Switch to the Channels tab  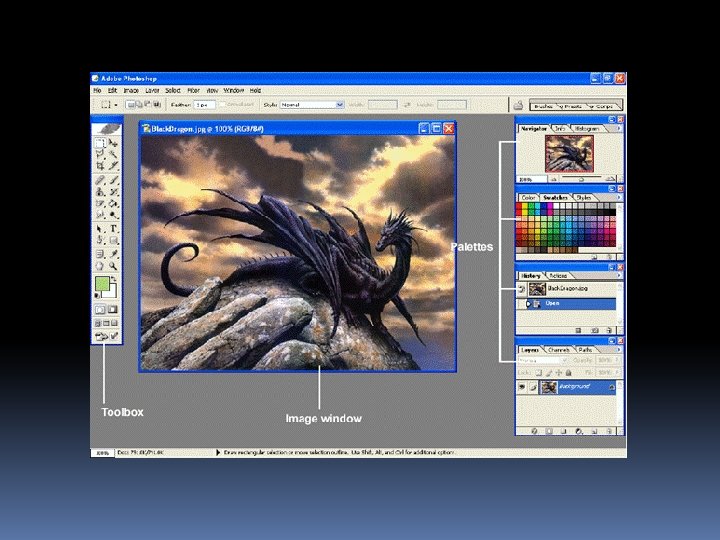558,350
